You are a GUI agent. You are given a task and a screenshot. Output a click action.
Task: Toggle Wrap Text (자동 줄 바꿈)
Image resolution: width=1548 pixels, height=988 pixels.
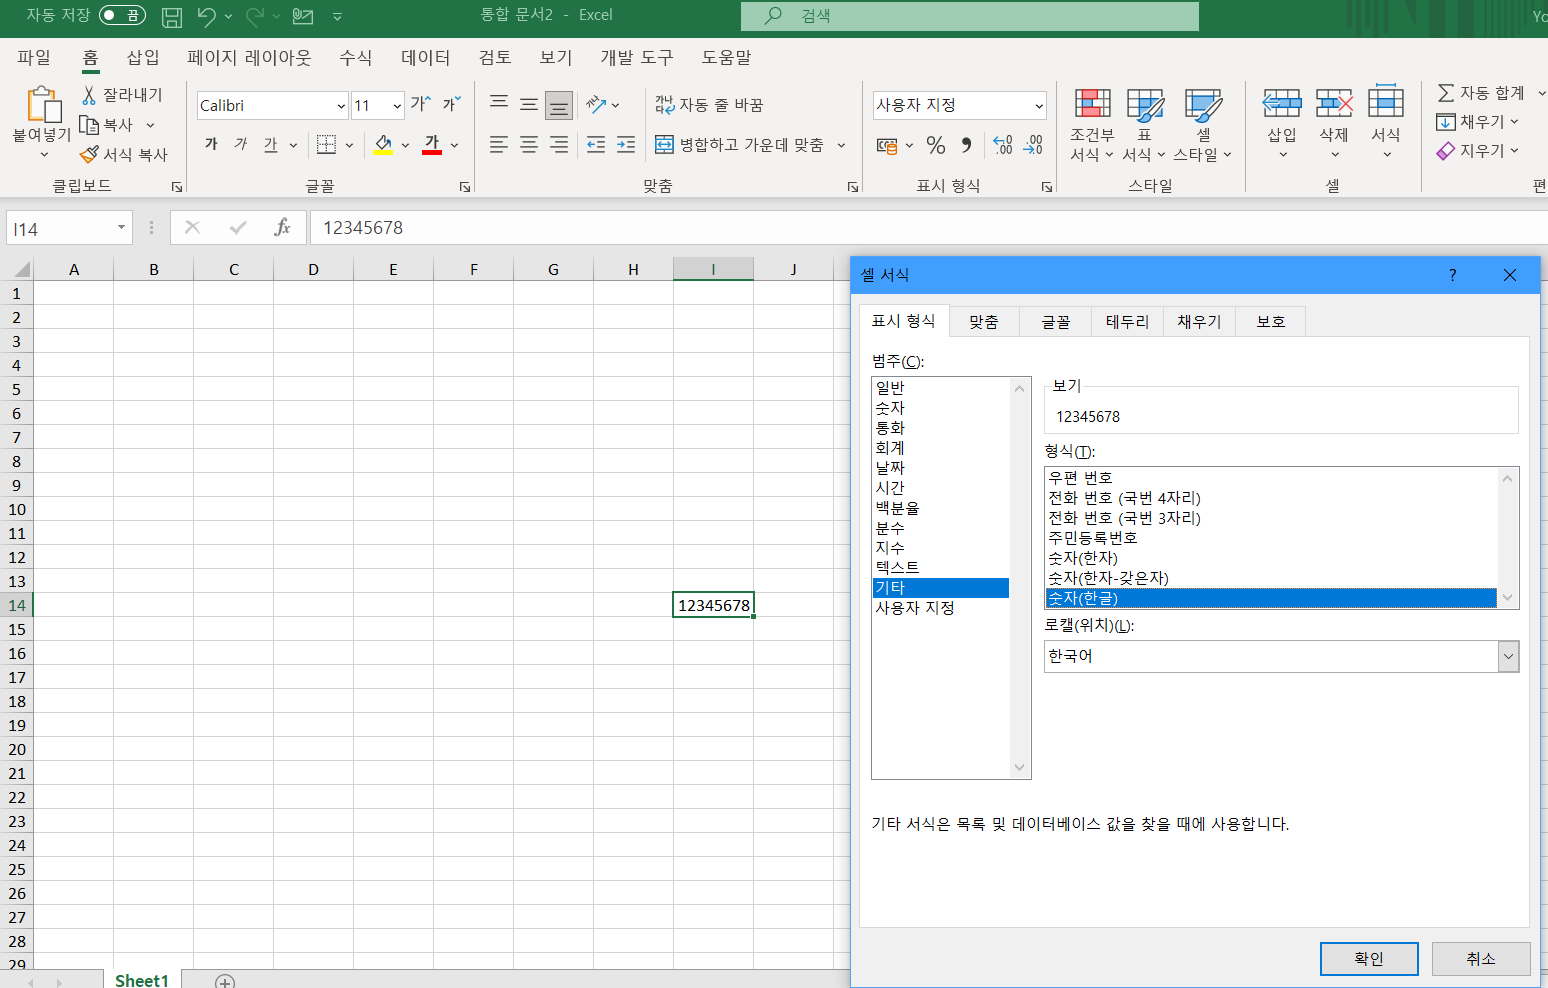point(709,105)
